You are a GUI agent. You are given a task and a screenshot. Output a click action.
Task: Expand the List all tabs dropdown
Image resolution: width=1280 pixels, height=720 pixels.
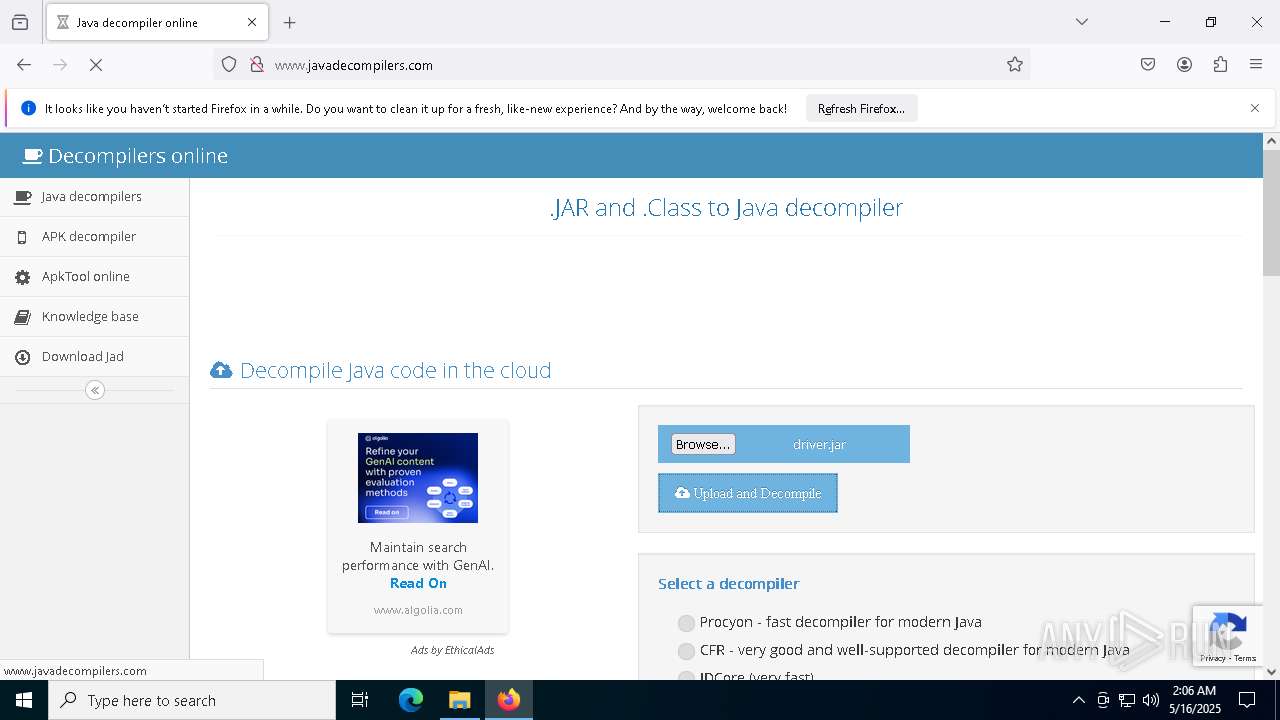pyautogui.click(x=1081, y=22)
